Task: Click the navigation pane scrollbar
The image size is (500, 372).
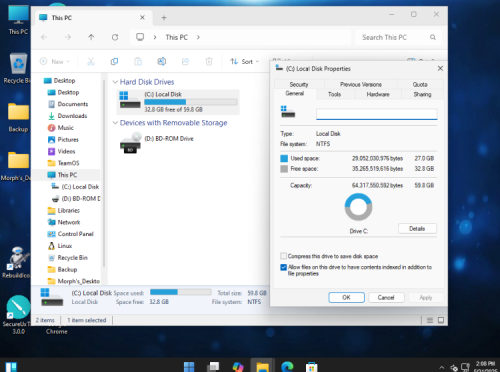Action: pyautogui.click(x=104, y=173)
